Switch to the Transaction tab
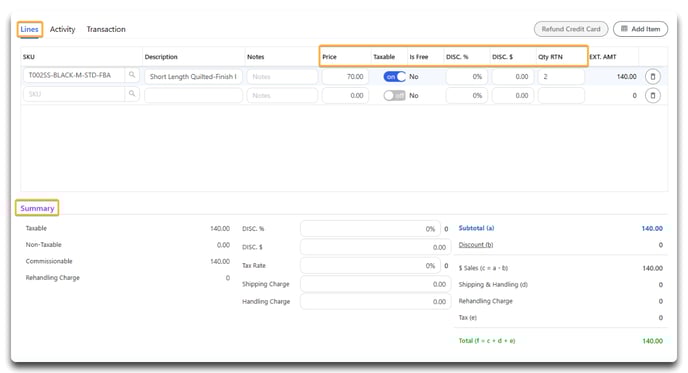This screenshot has height=373, width=688. point(106,29)
